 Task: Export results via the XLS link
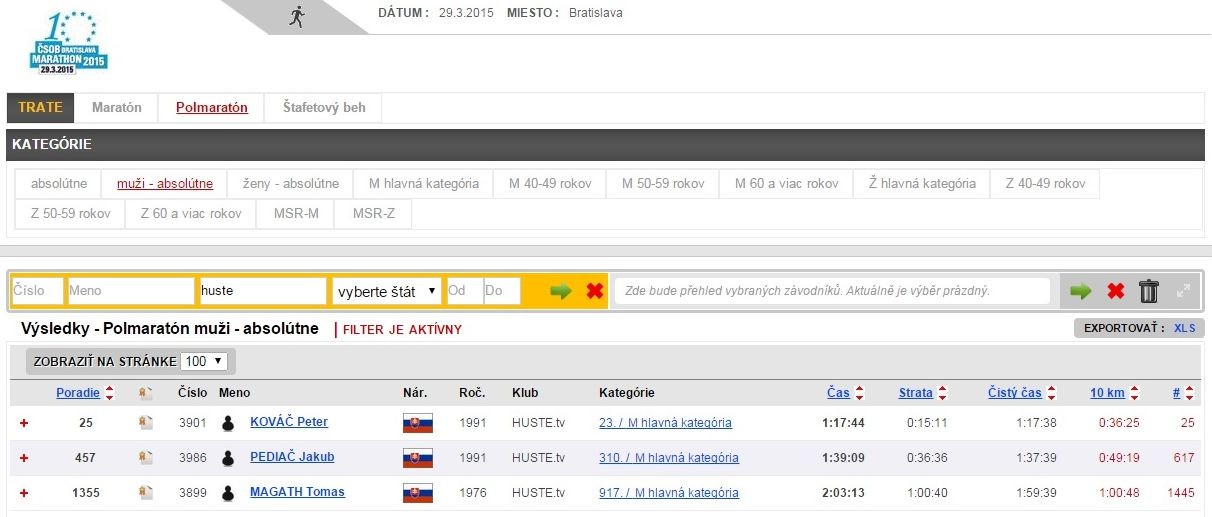tap(1184, 328)
